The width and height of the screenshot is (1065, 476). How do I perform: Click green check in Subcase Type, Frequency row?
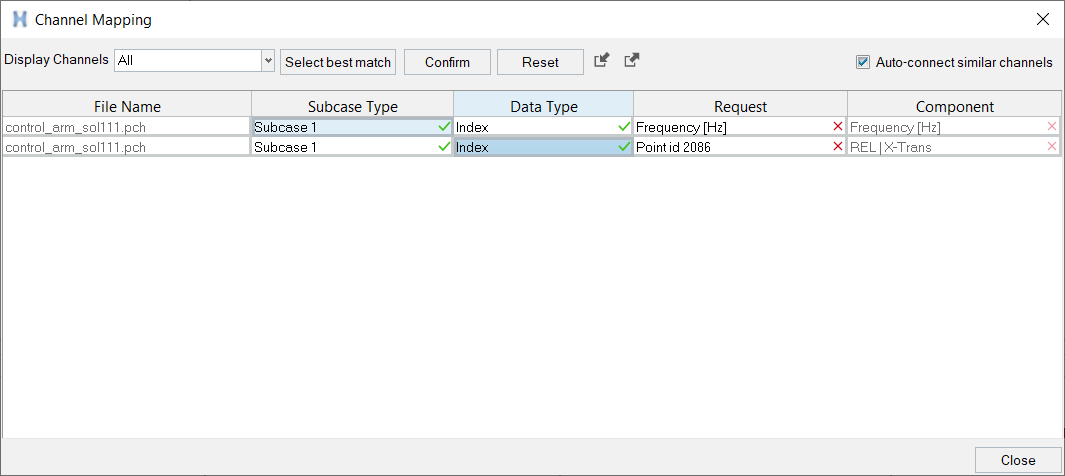click(x=444, y=126)
